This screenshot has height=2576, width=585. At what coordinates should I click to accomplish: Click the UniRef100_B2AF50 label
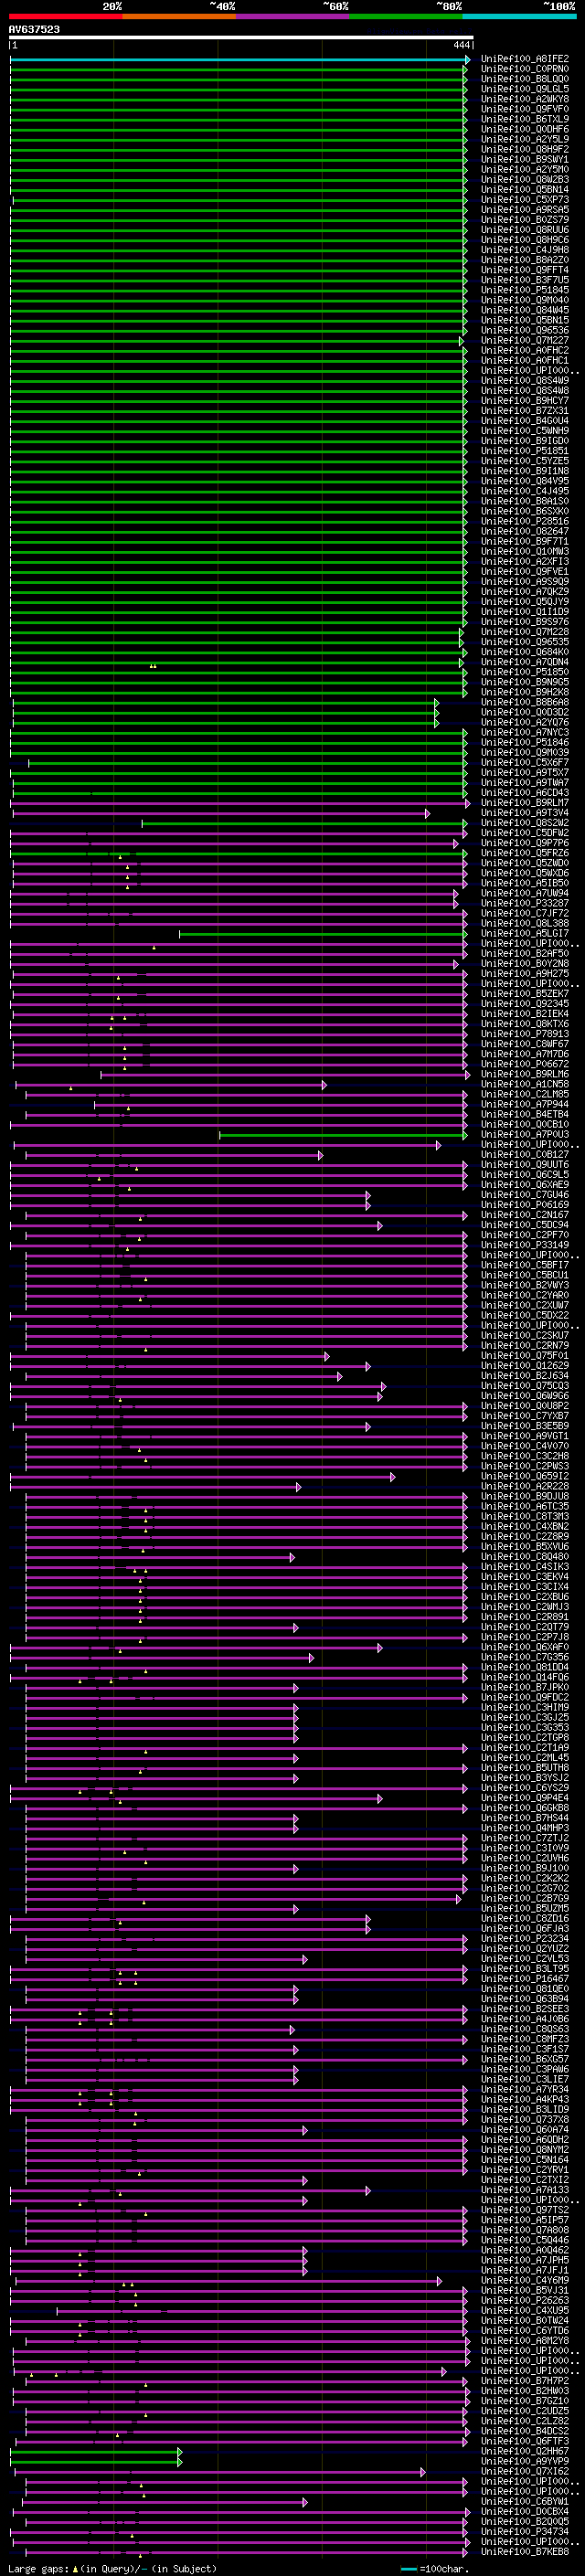point(525,953)
